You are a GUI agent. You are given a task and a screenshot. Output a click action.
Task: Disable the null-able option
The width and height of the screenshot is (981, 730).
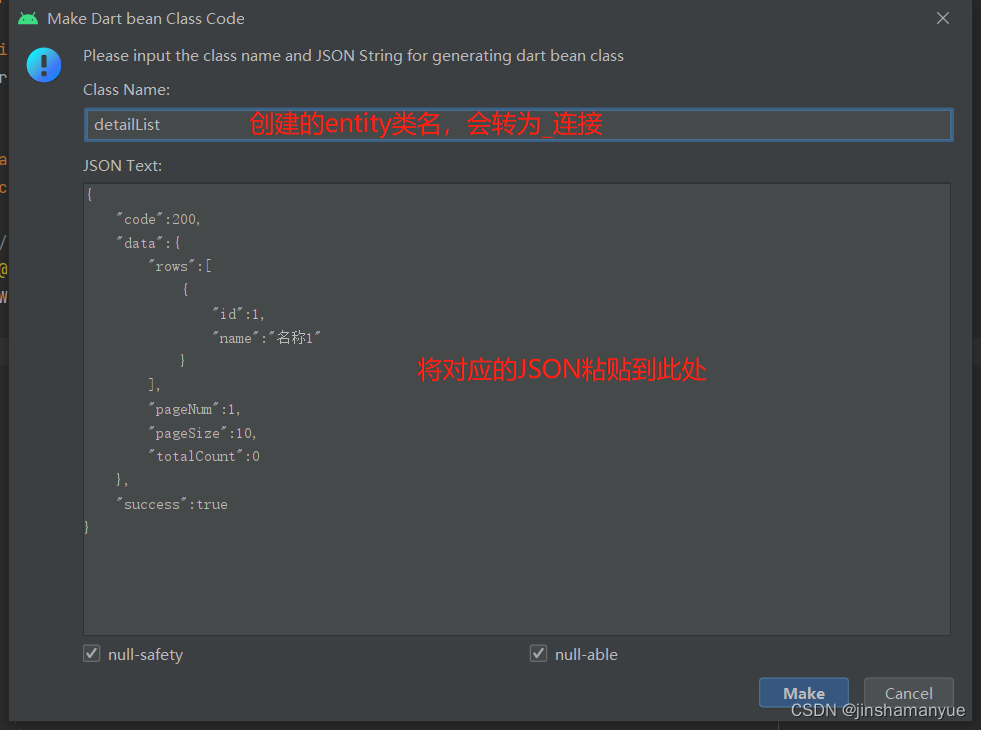pyautogui.click(x=538, y=653)
